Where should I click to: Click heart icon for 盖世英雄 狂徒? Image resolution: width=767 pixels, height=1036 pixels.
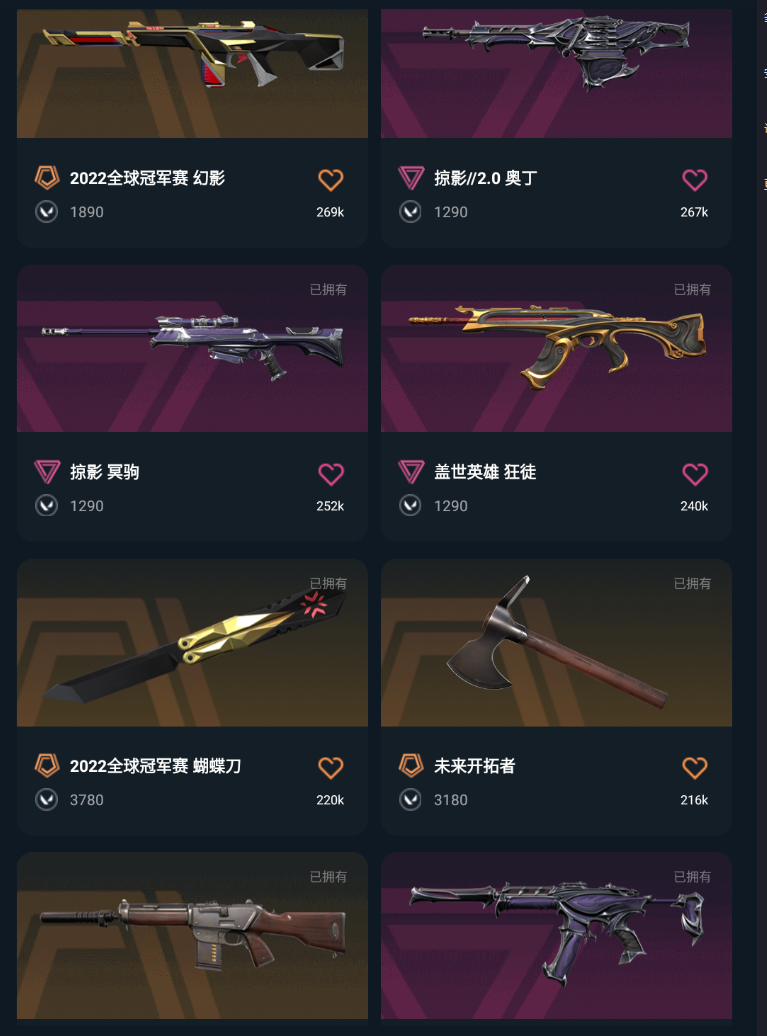694,474
